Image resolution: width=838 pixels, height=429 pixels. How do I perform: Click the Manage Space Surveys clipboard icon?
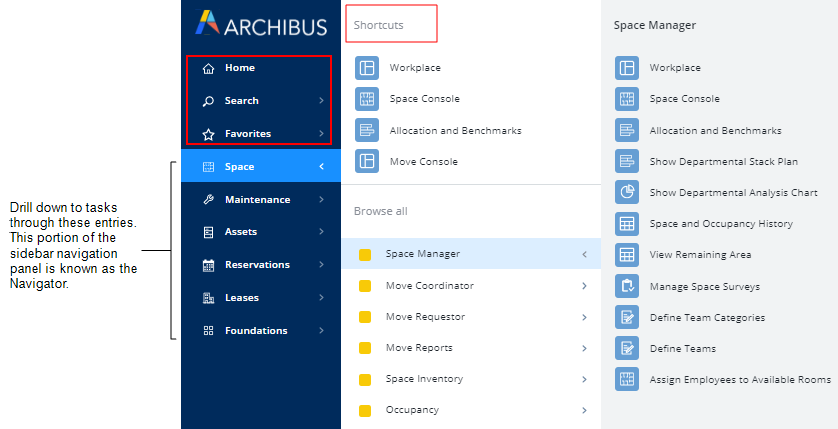click(627, 286)
